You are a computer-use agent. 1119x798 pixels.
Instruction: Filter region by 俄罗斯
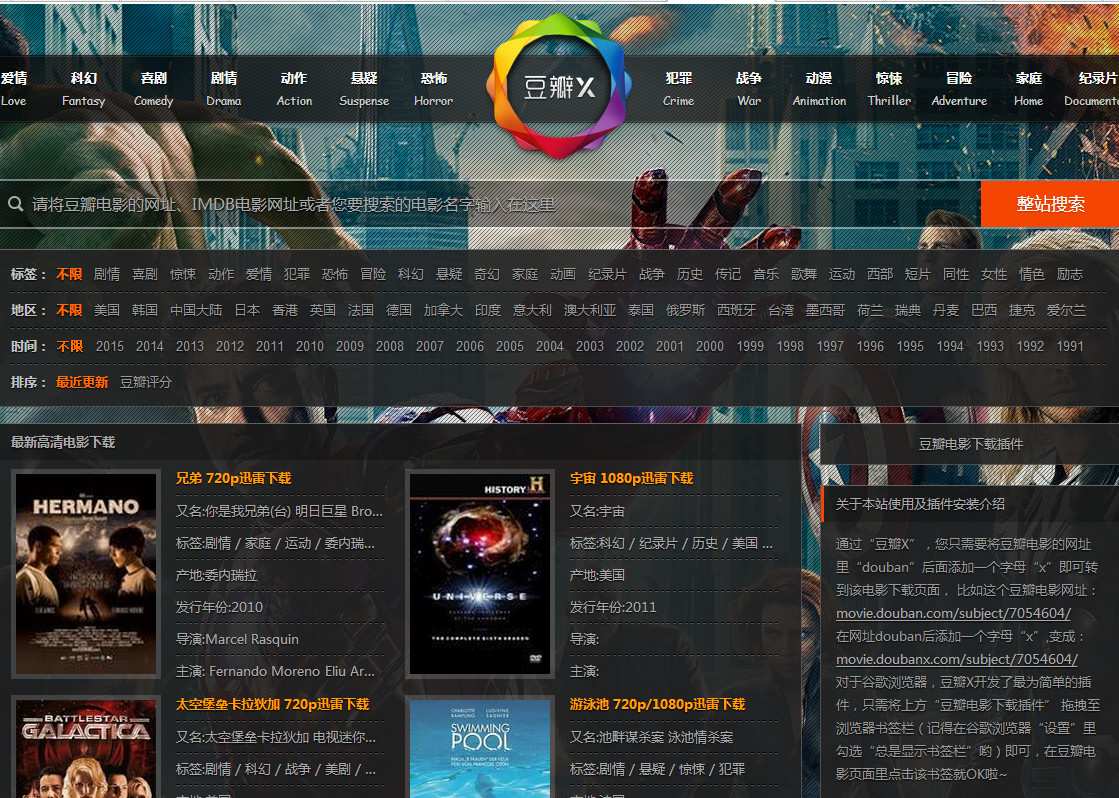685,310
